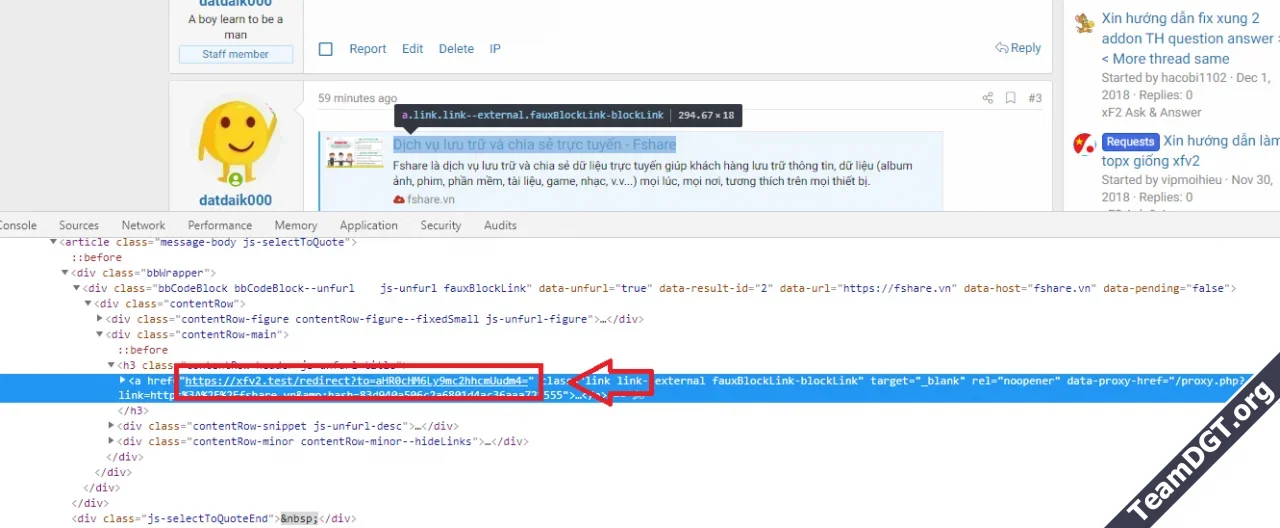Open hacobi1102's thread avatar in sidebar
The image size is (1280, 528).
[x=1084, y=24]
